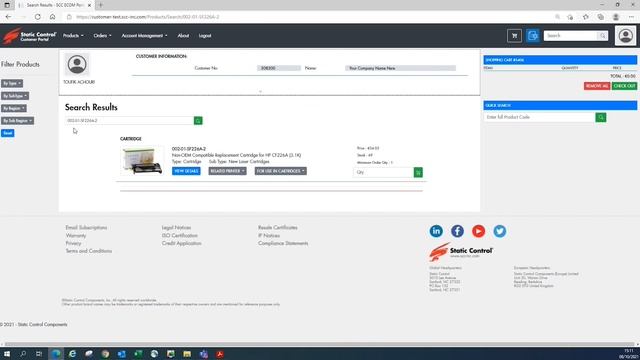The image size is (640, 360).
Task: Open the shopping cart icon in navbar
Action: click(514, 36)
